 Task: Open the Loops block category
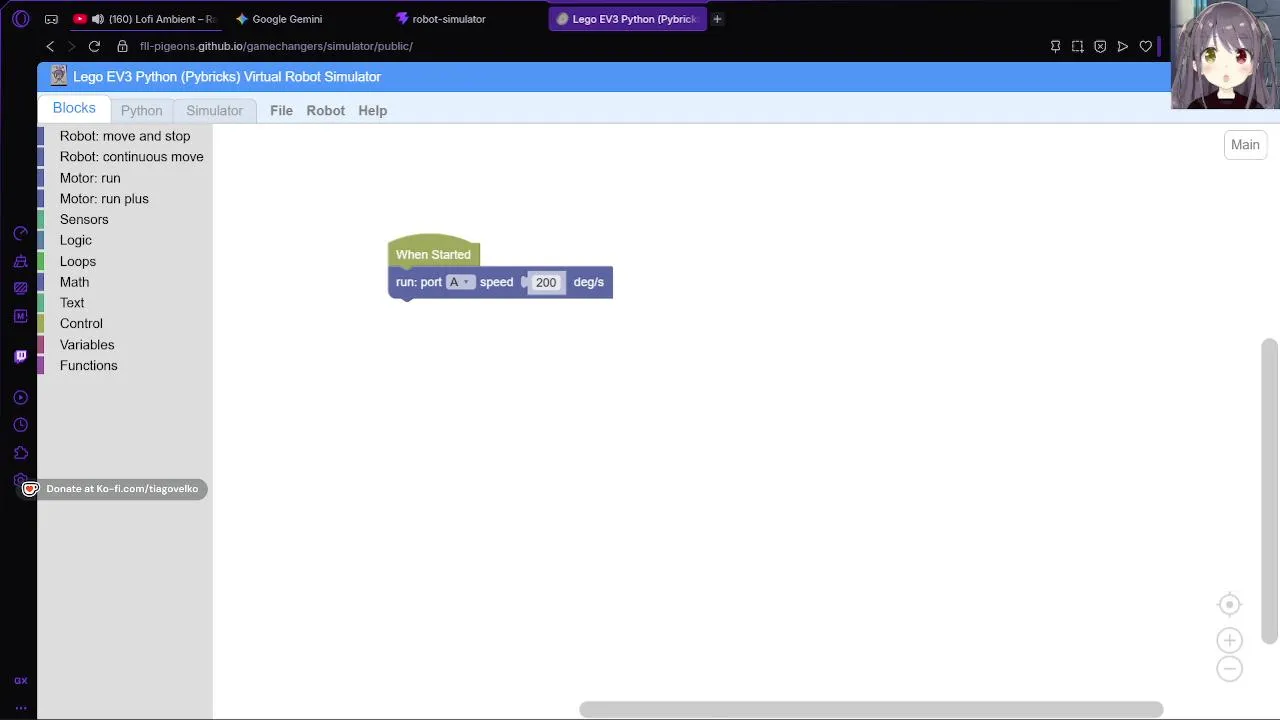click(x=125, y=261)
